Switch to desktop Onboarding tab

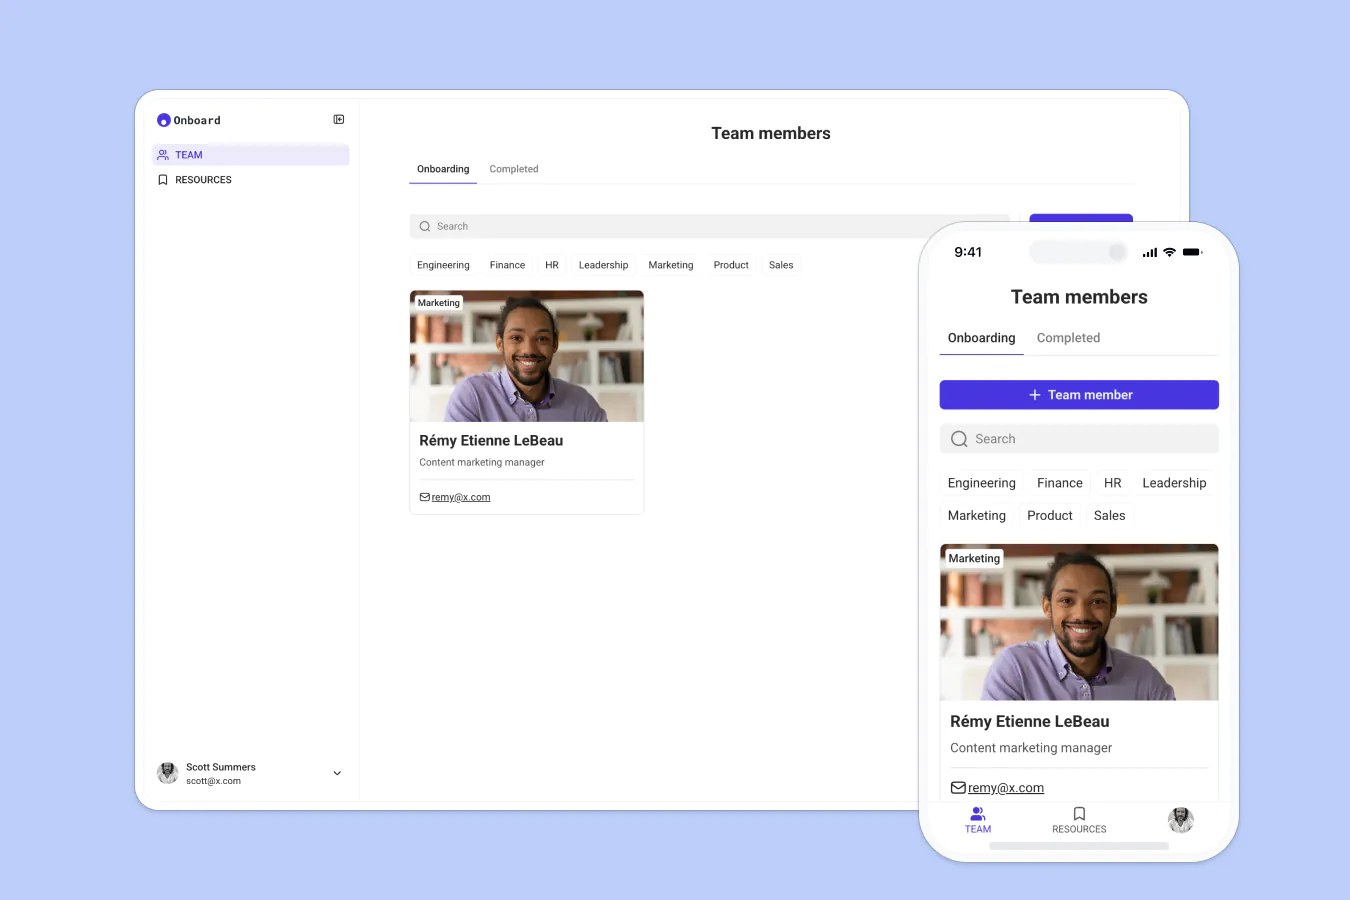(x=443, y=169)
